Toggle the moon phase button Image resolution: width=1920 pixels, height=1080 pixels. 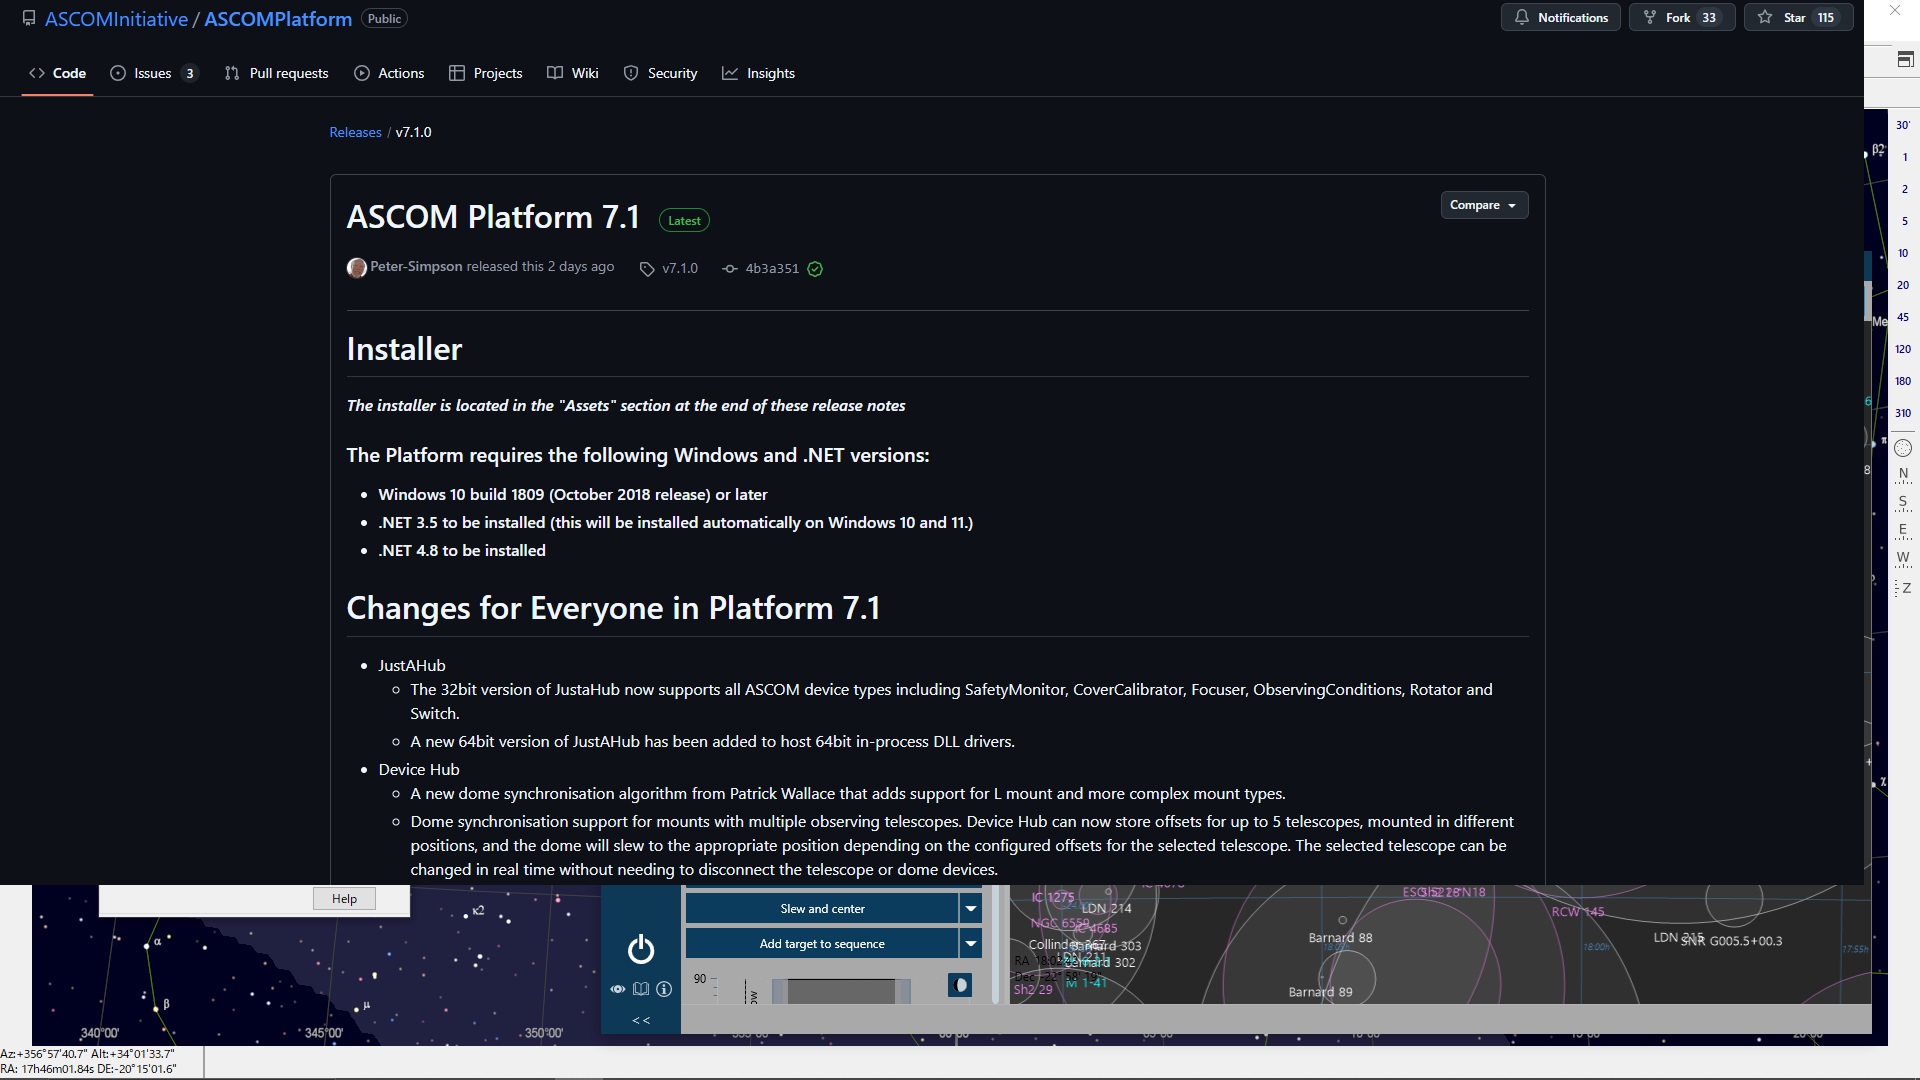[x=960, y=985]
